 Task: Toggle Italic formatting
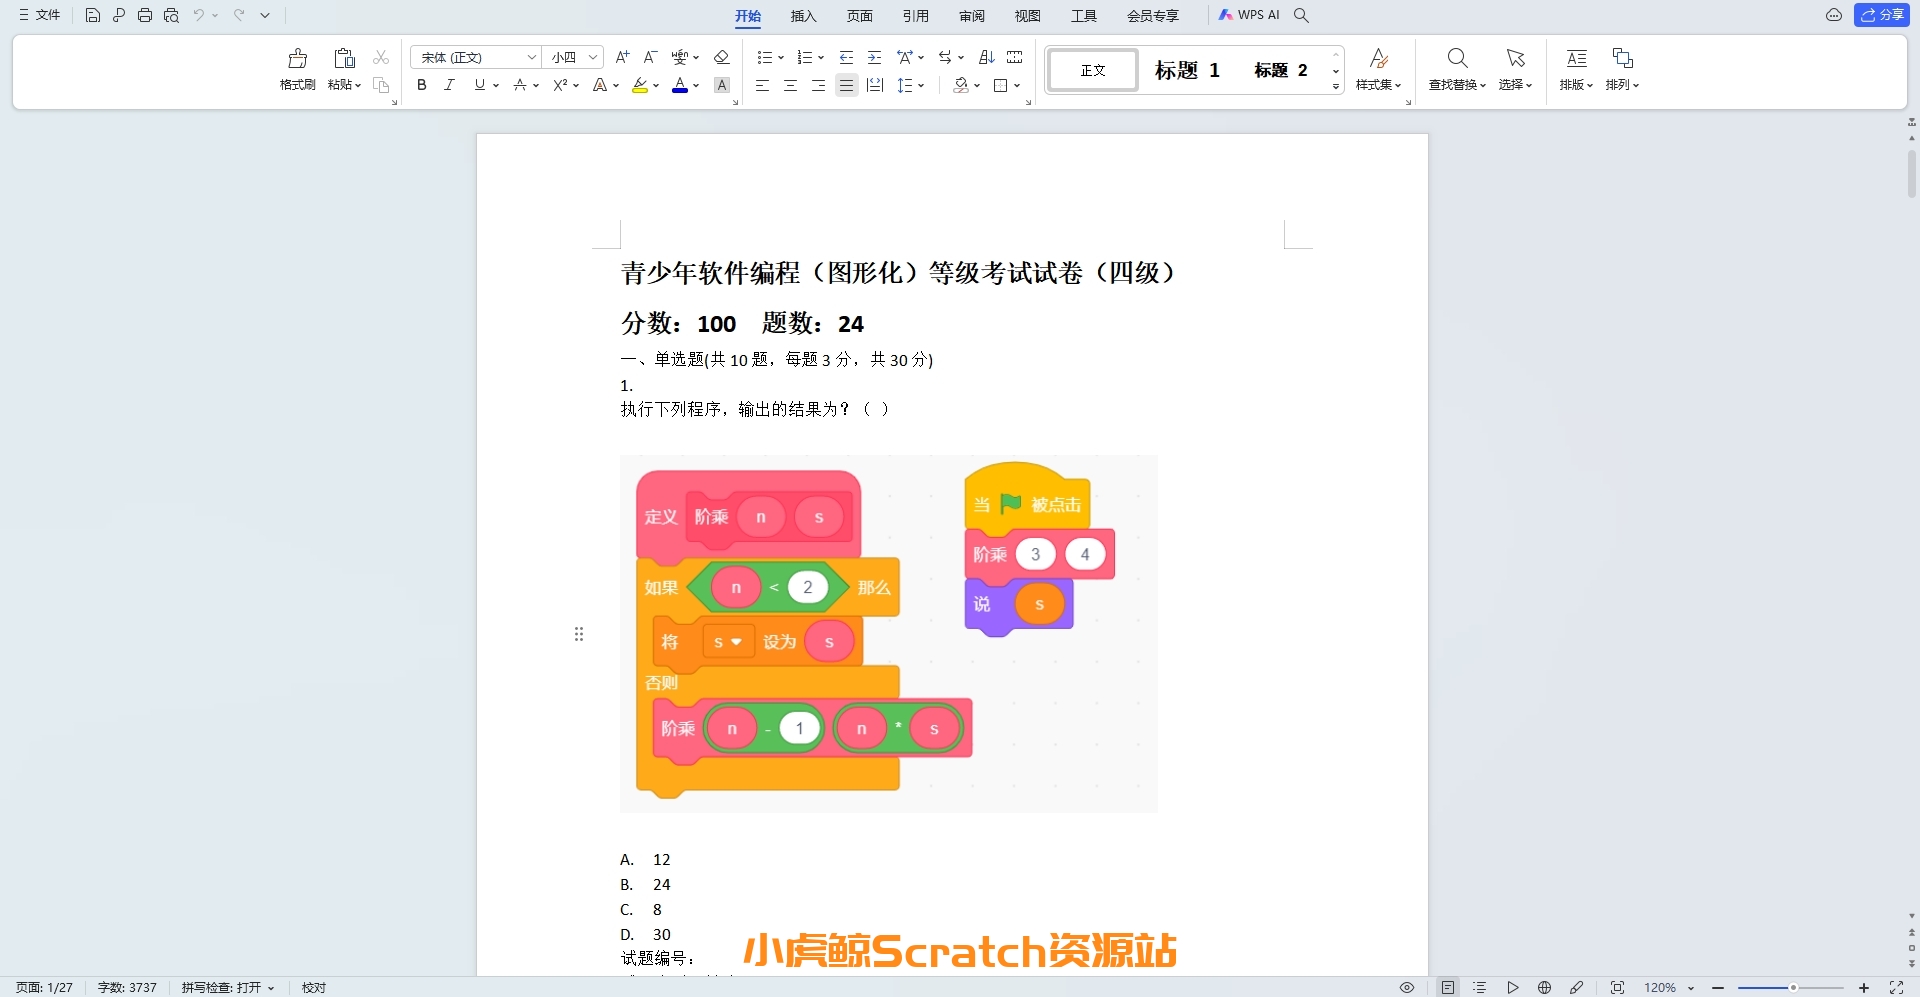[450, 86]
